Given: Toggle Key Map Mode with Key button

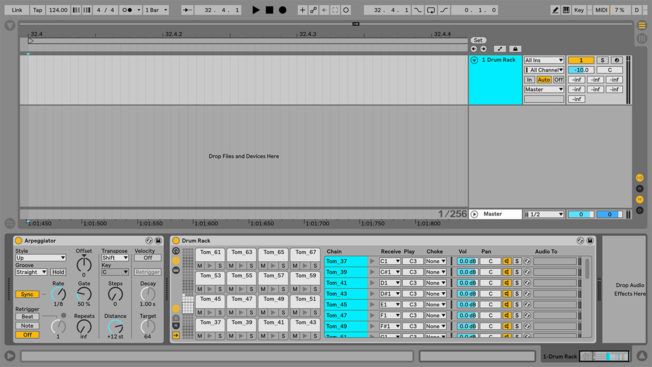Looking at the screenshot, I should (x=579, y=10).
